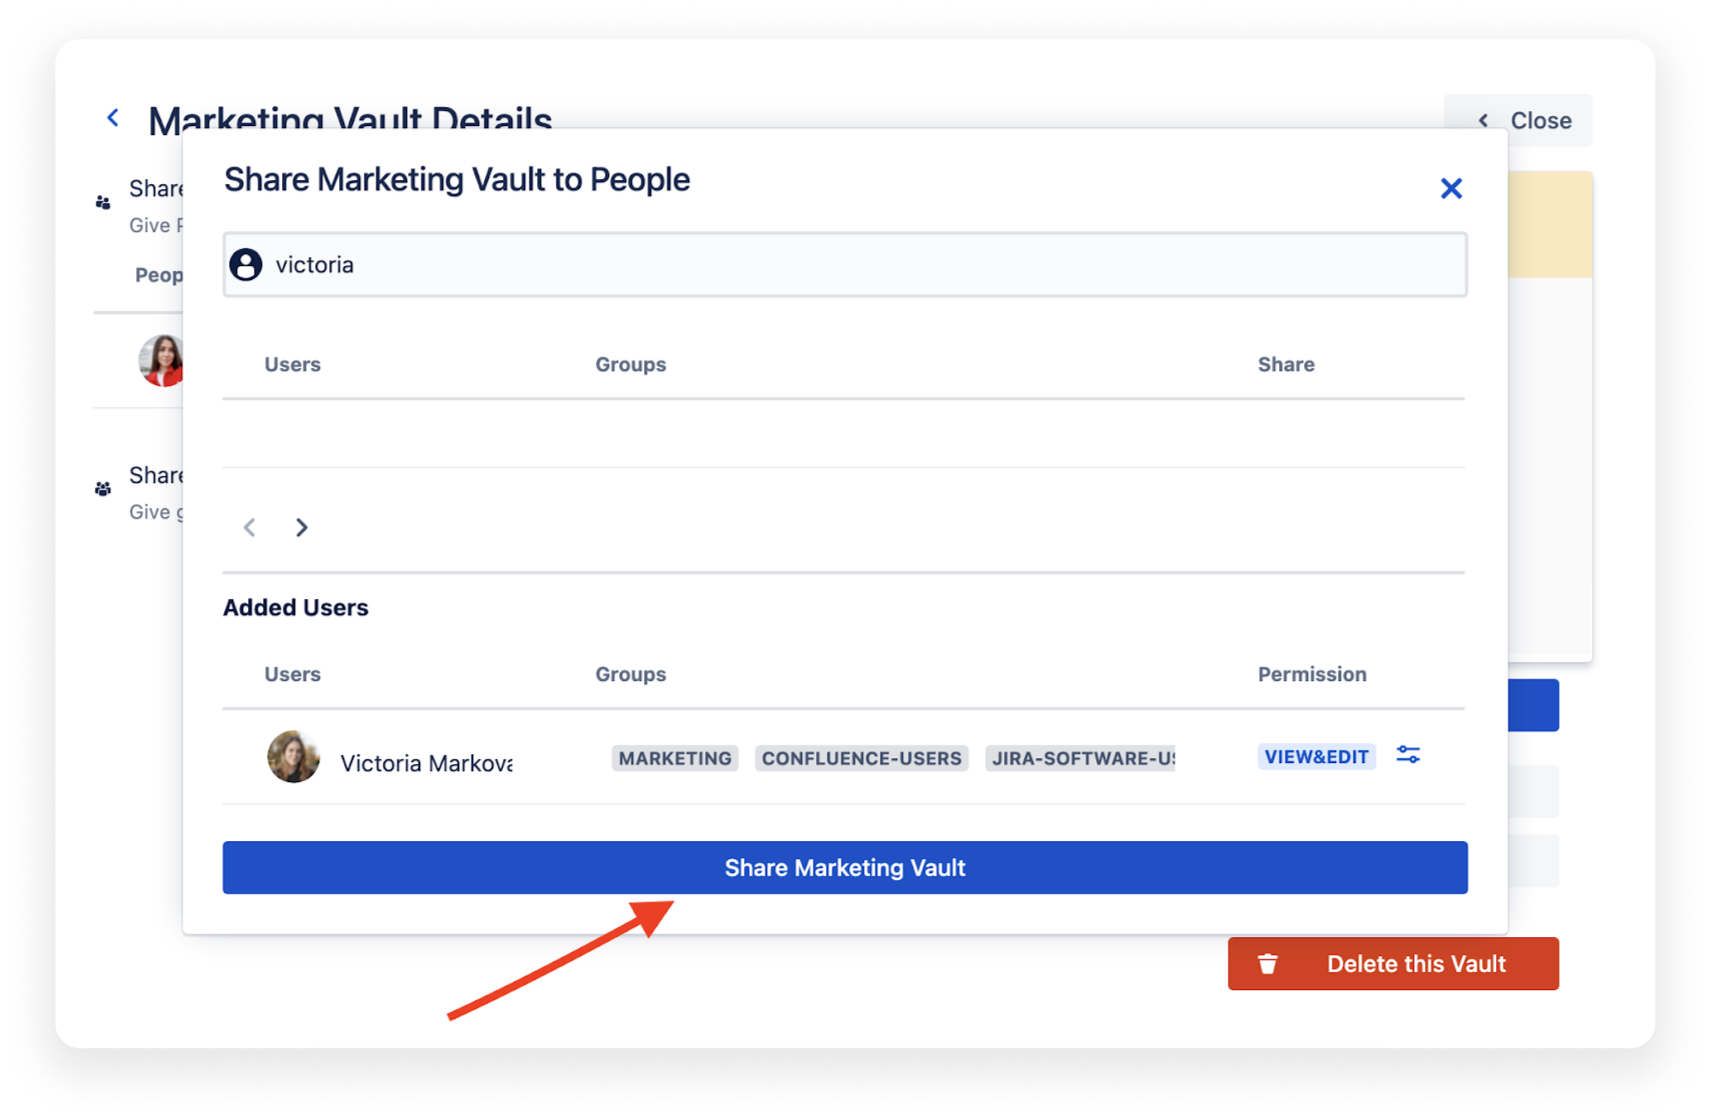Go to previous page of search results

(x=249, y=527)
